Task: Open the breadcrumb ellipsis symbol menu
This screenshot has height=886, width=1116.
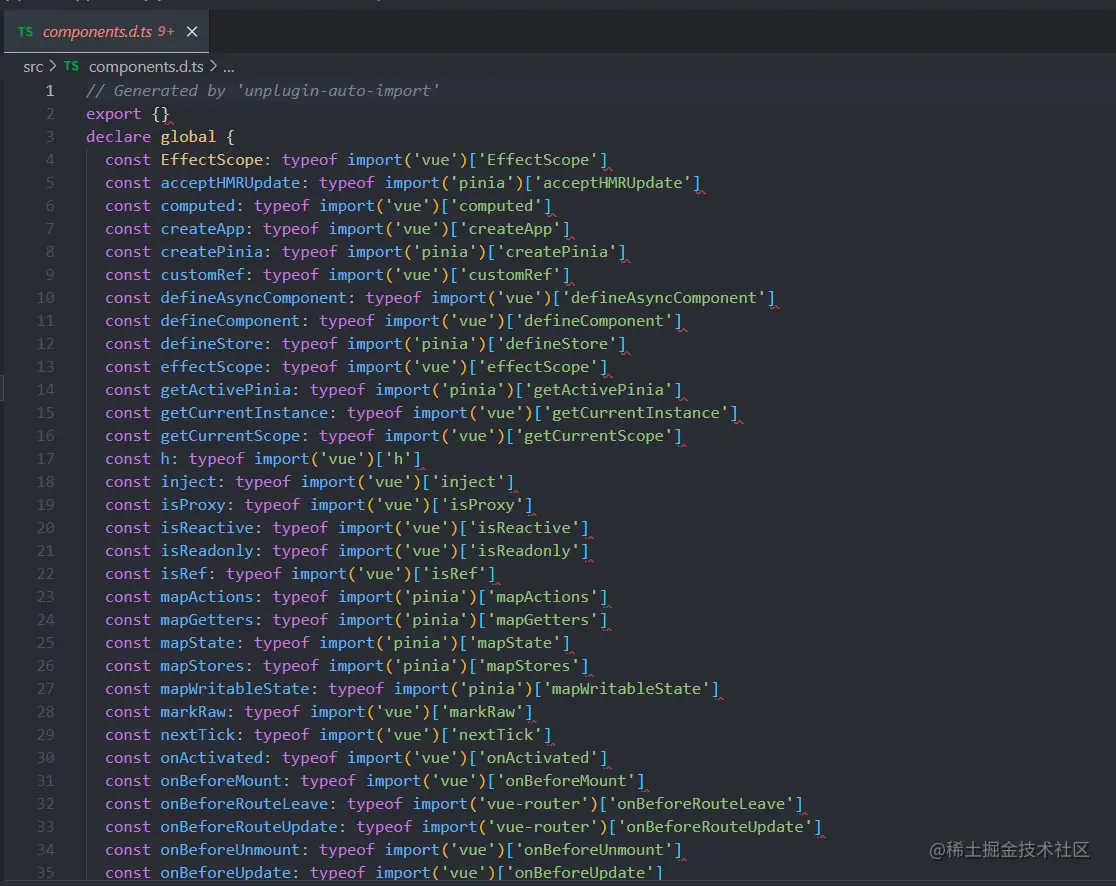Action: [x=228, y=68]
